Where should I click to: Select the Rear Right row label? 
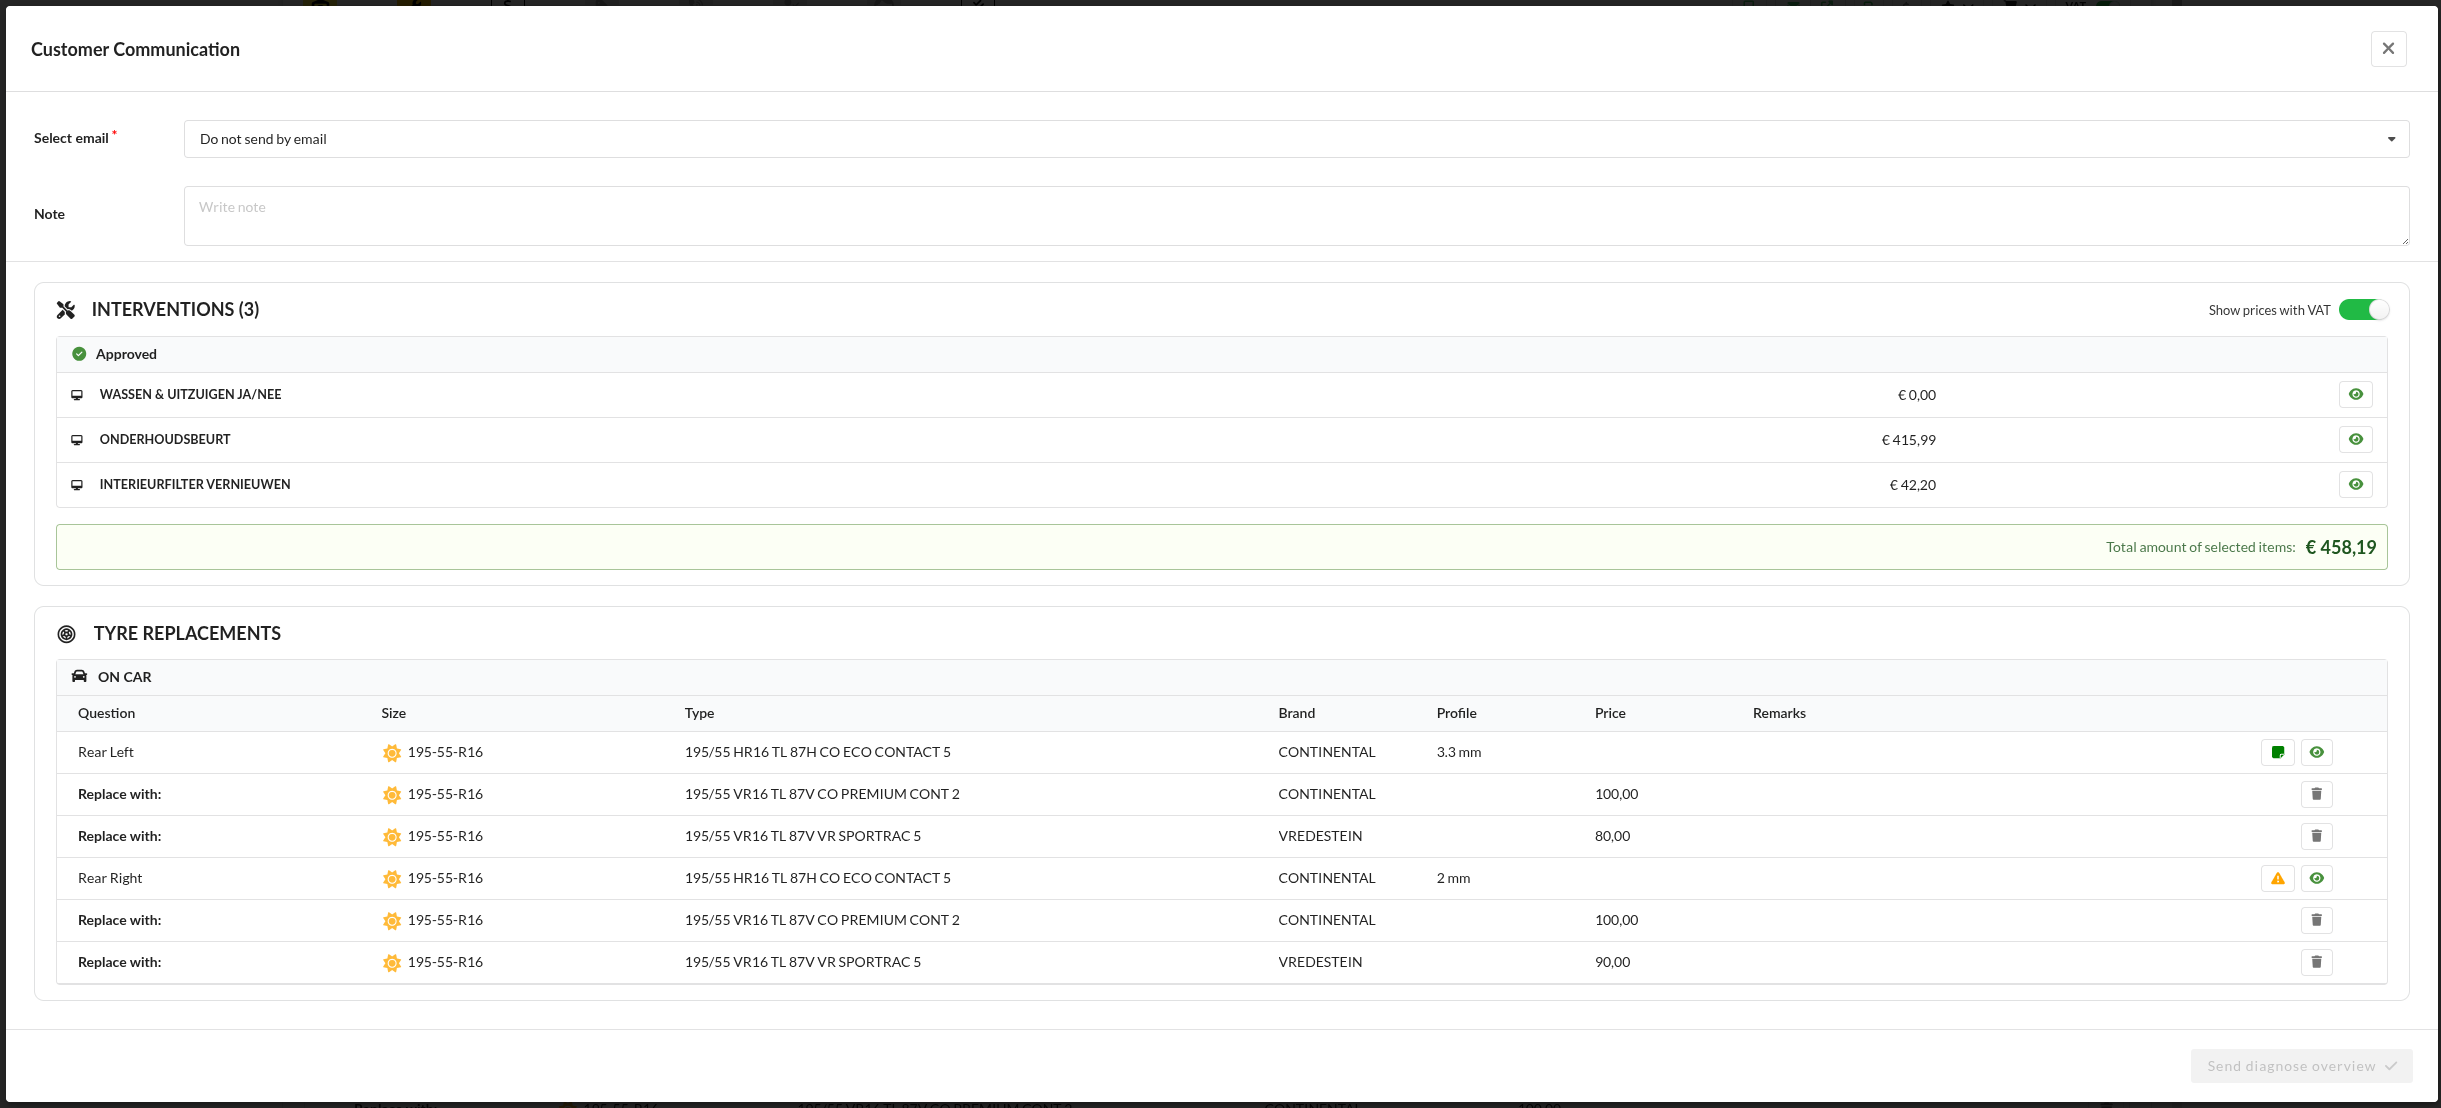click(x=110, y=878)
